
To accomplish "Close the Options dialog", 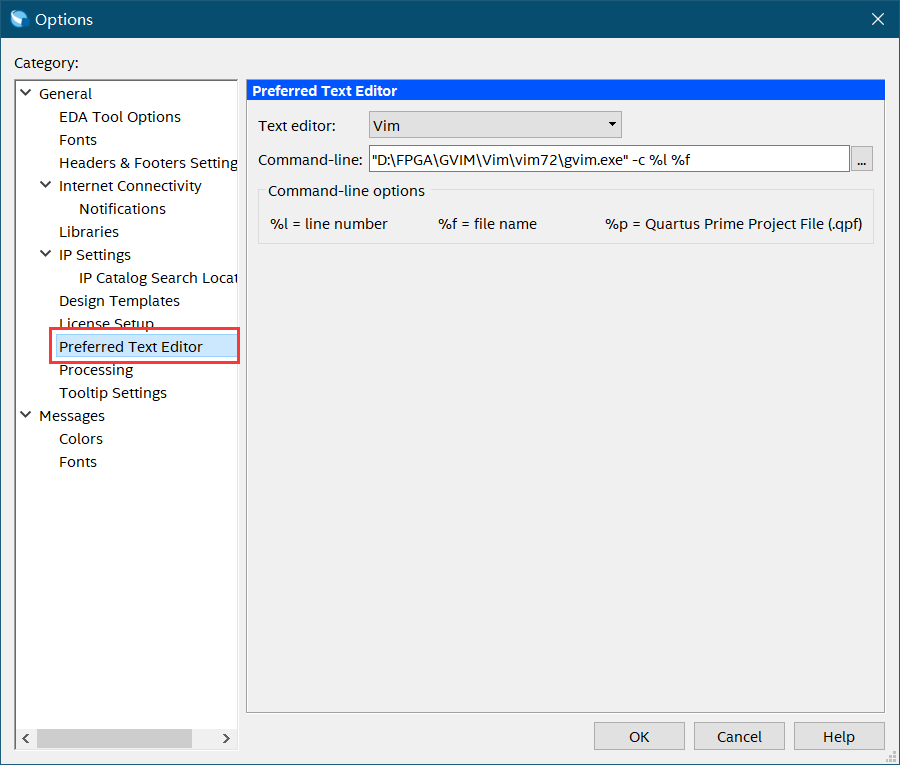I will (877, 19).
